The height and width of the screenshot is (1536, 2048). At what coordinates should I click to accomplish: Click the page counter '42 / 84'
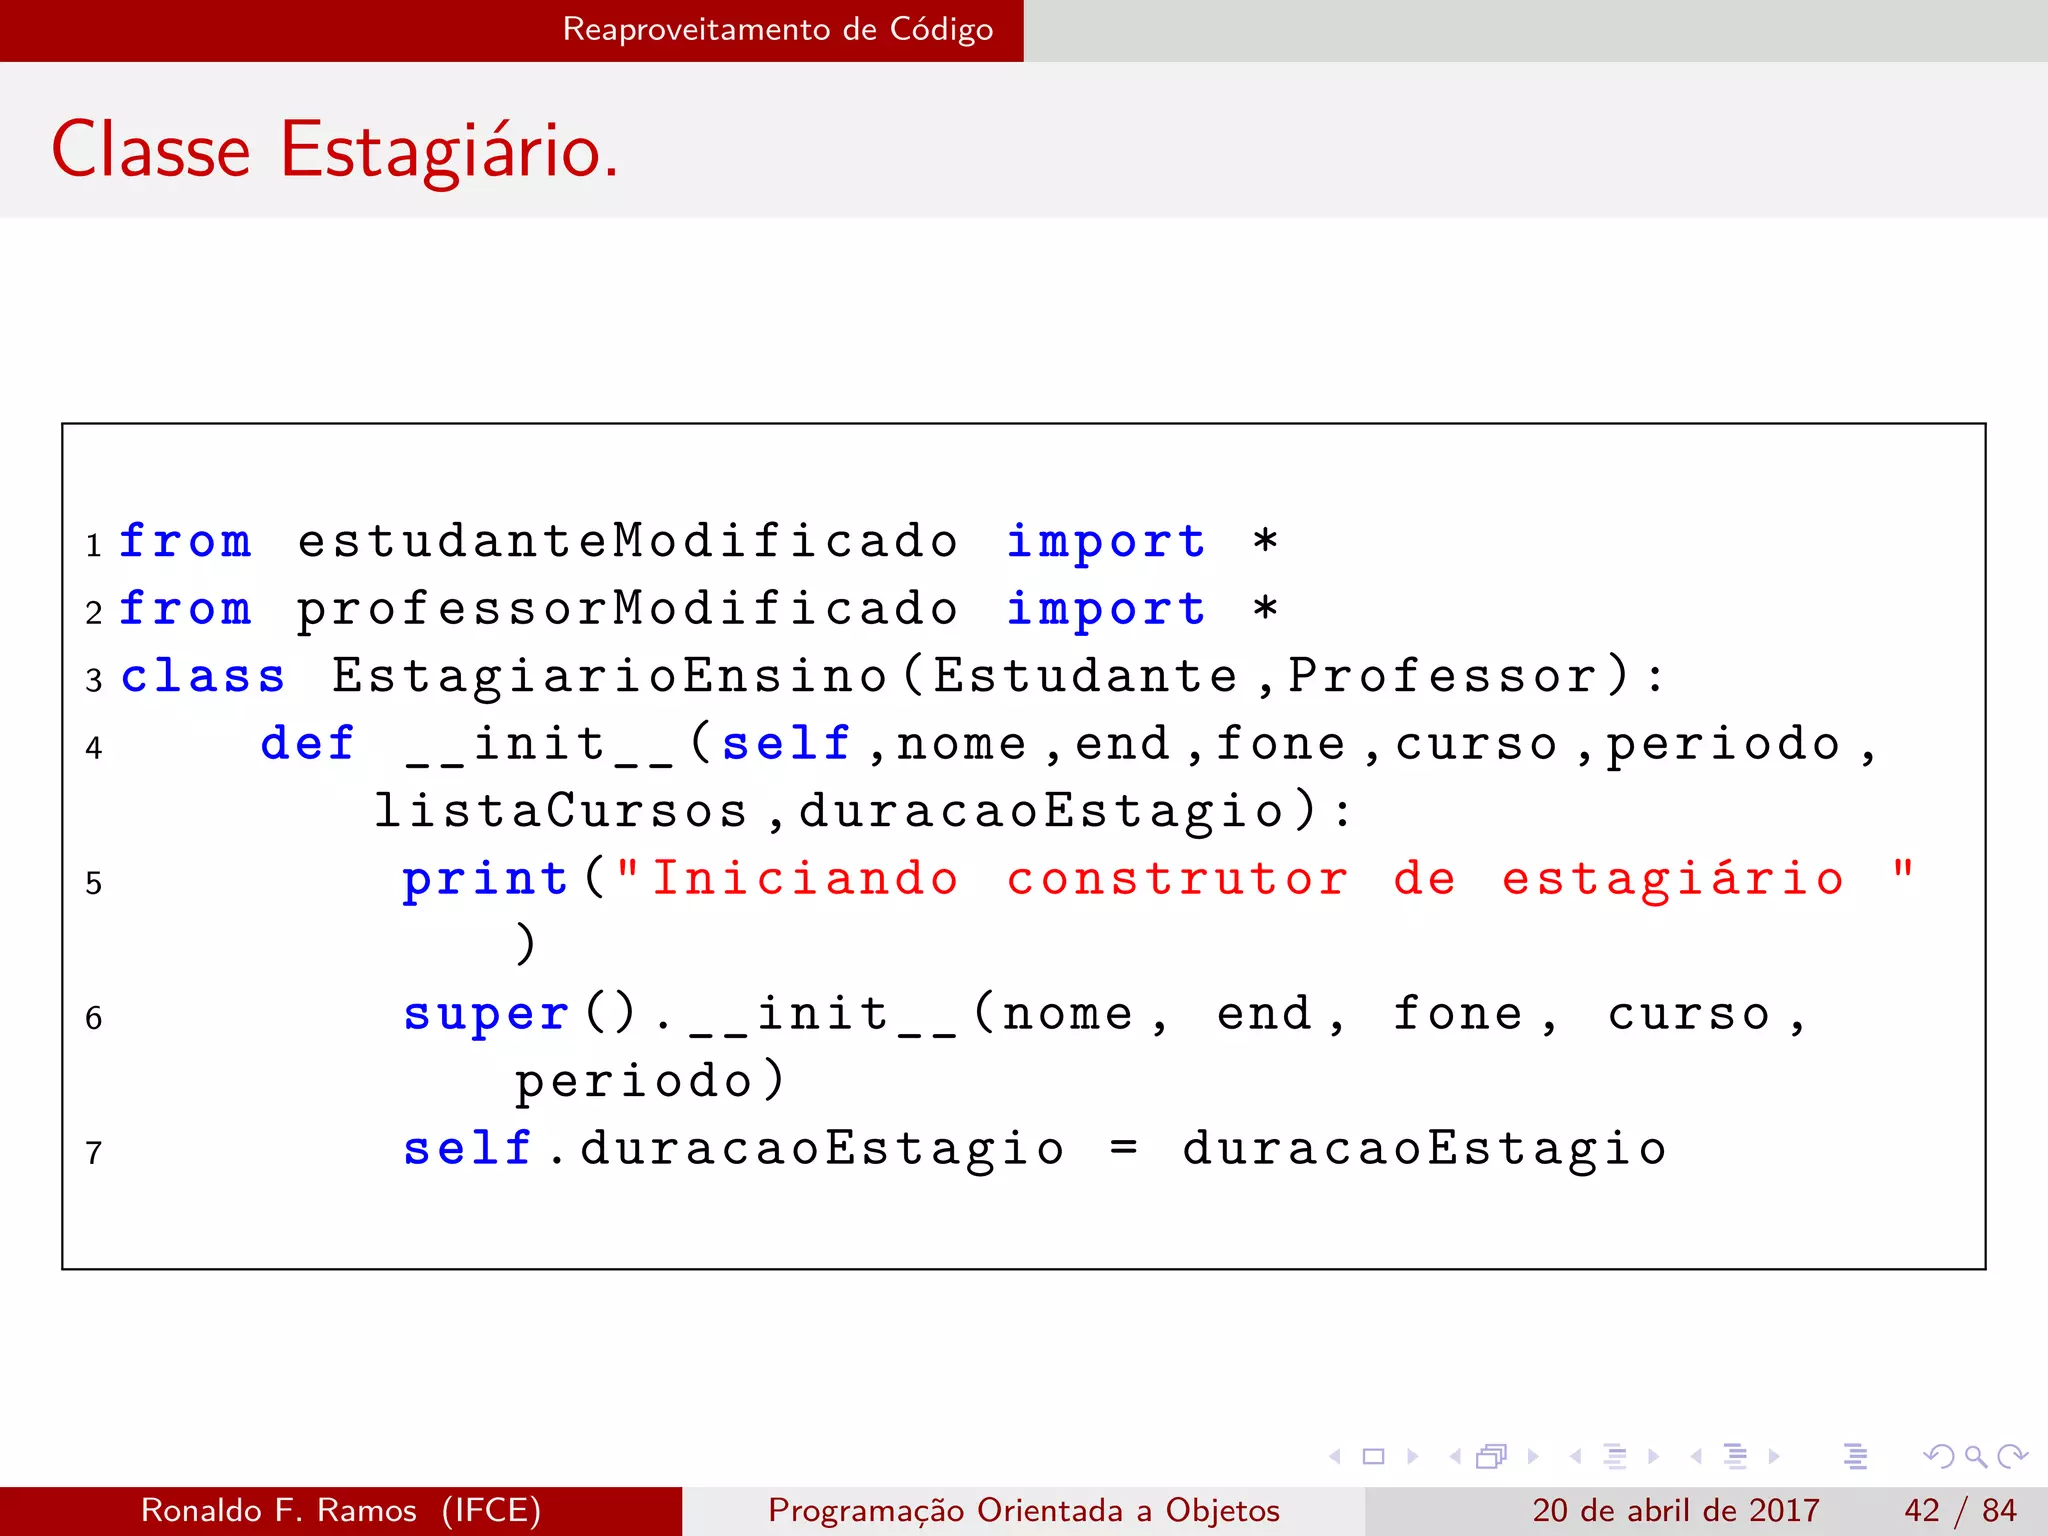tap(1960, 1510)
